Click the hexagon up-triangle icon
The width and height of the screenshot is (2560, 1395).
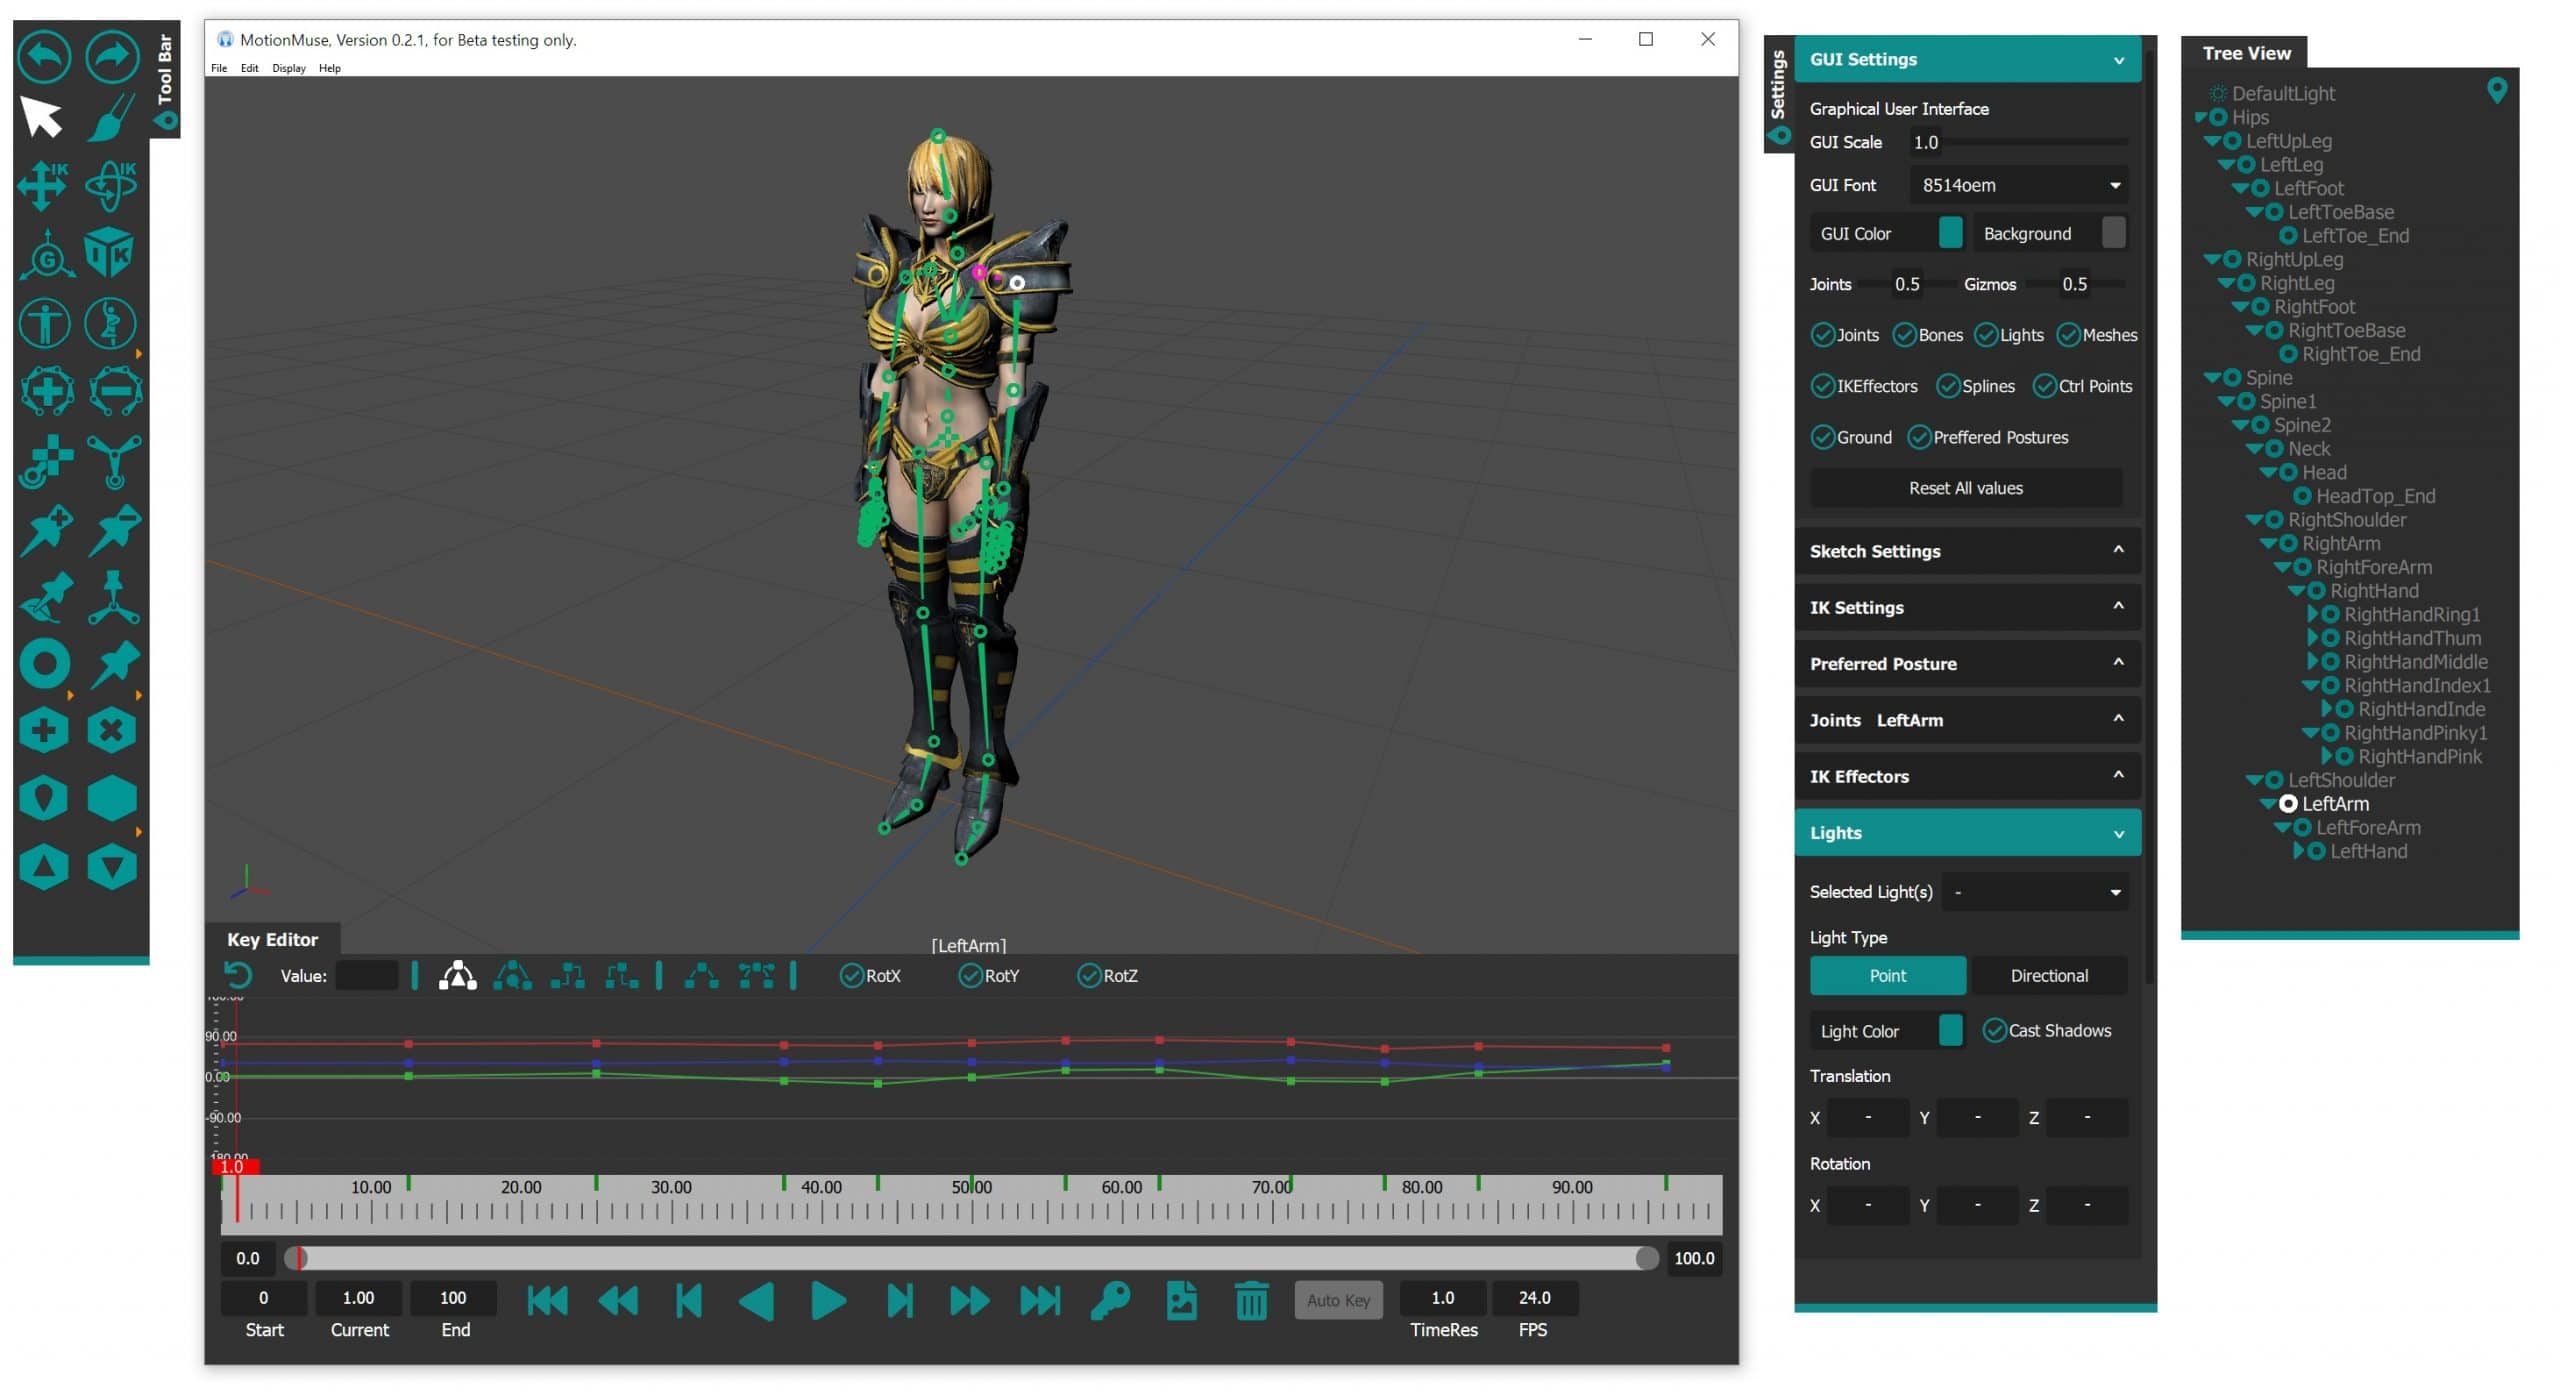coord(44,867)
